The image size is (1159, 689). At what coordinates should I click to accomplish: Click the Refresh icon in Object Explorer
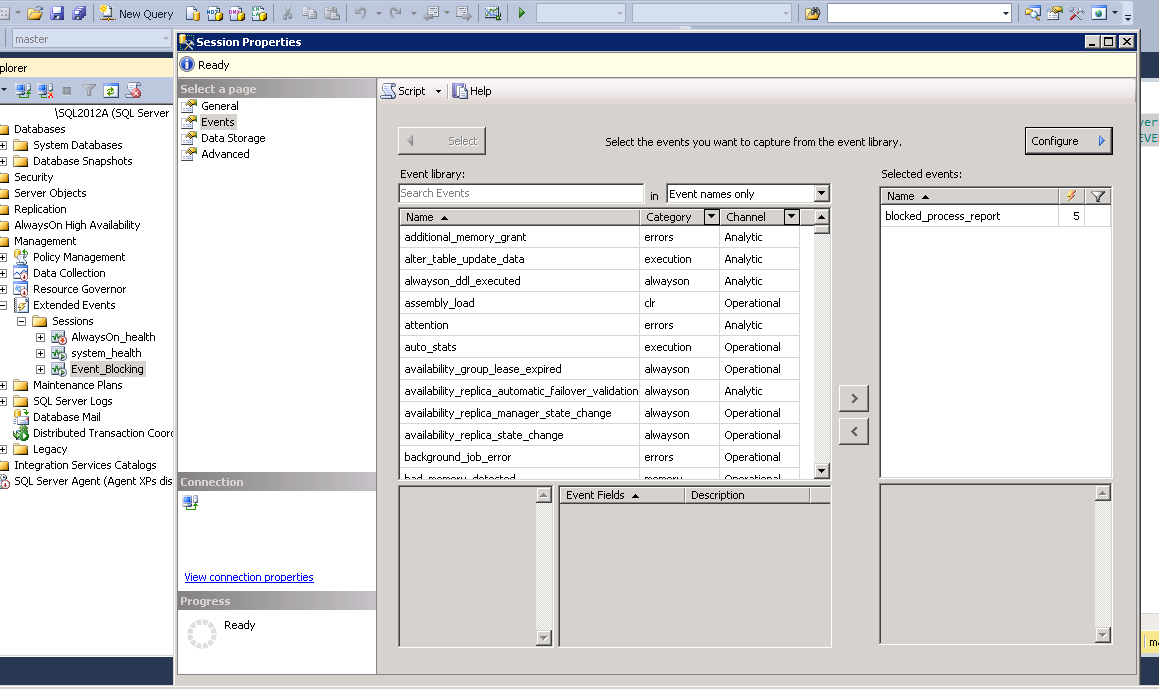(111, 90)
